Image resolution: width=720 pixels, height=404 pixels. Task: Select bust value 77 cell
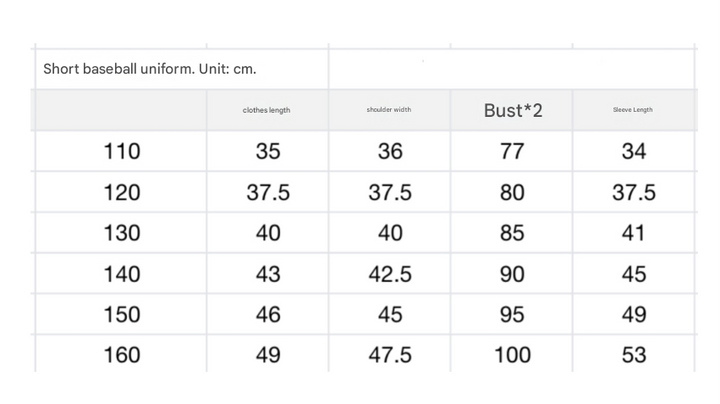click(x=512, y=152)
